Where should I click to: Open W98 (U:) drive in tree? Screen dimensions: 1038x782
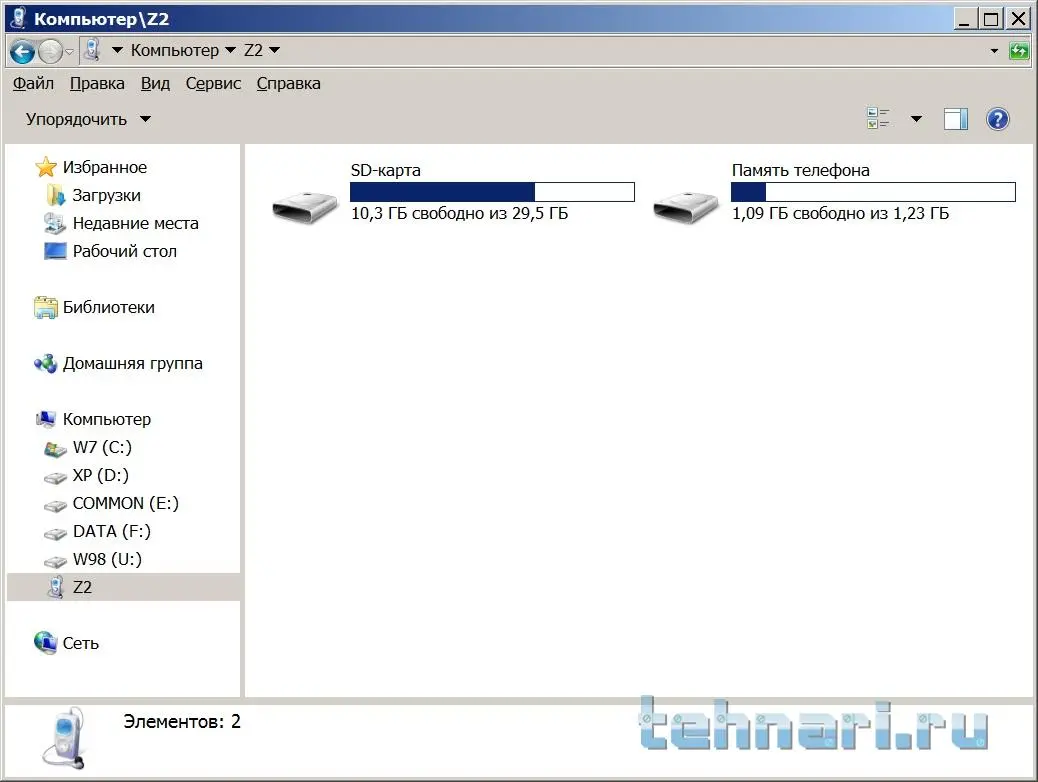pyautogui.click(x=107, y=559)
